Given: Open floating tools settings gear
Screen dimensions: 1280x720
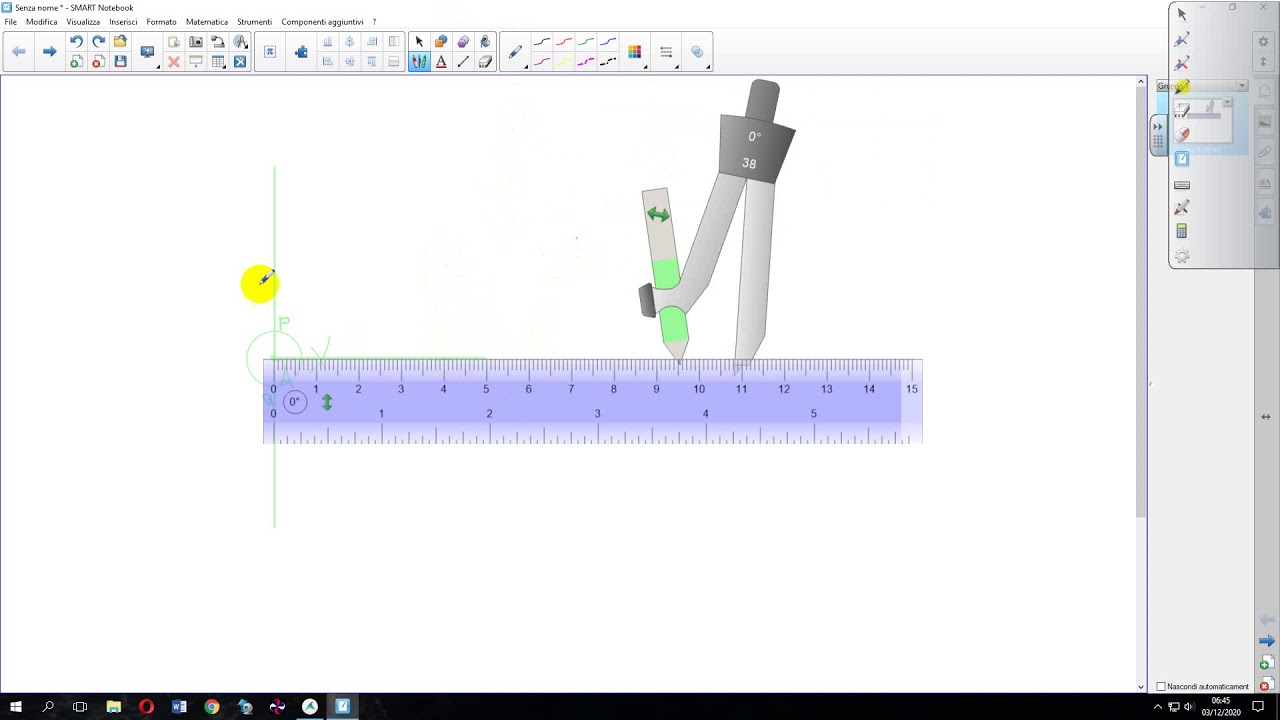Looking at the screenshot, I should coord(1181,256).
